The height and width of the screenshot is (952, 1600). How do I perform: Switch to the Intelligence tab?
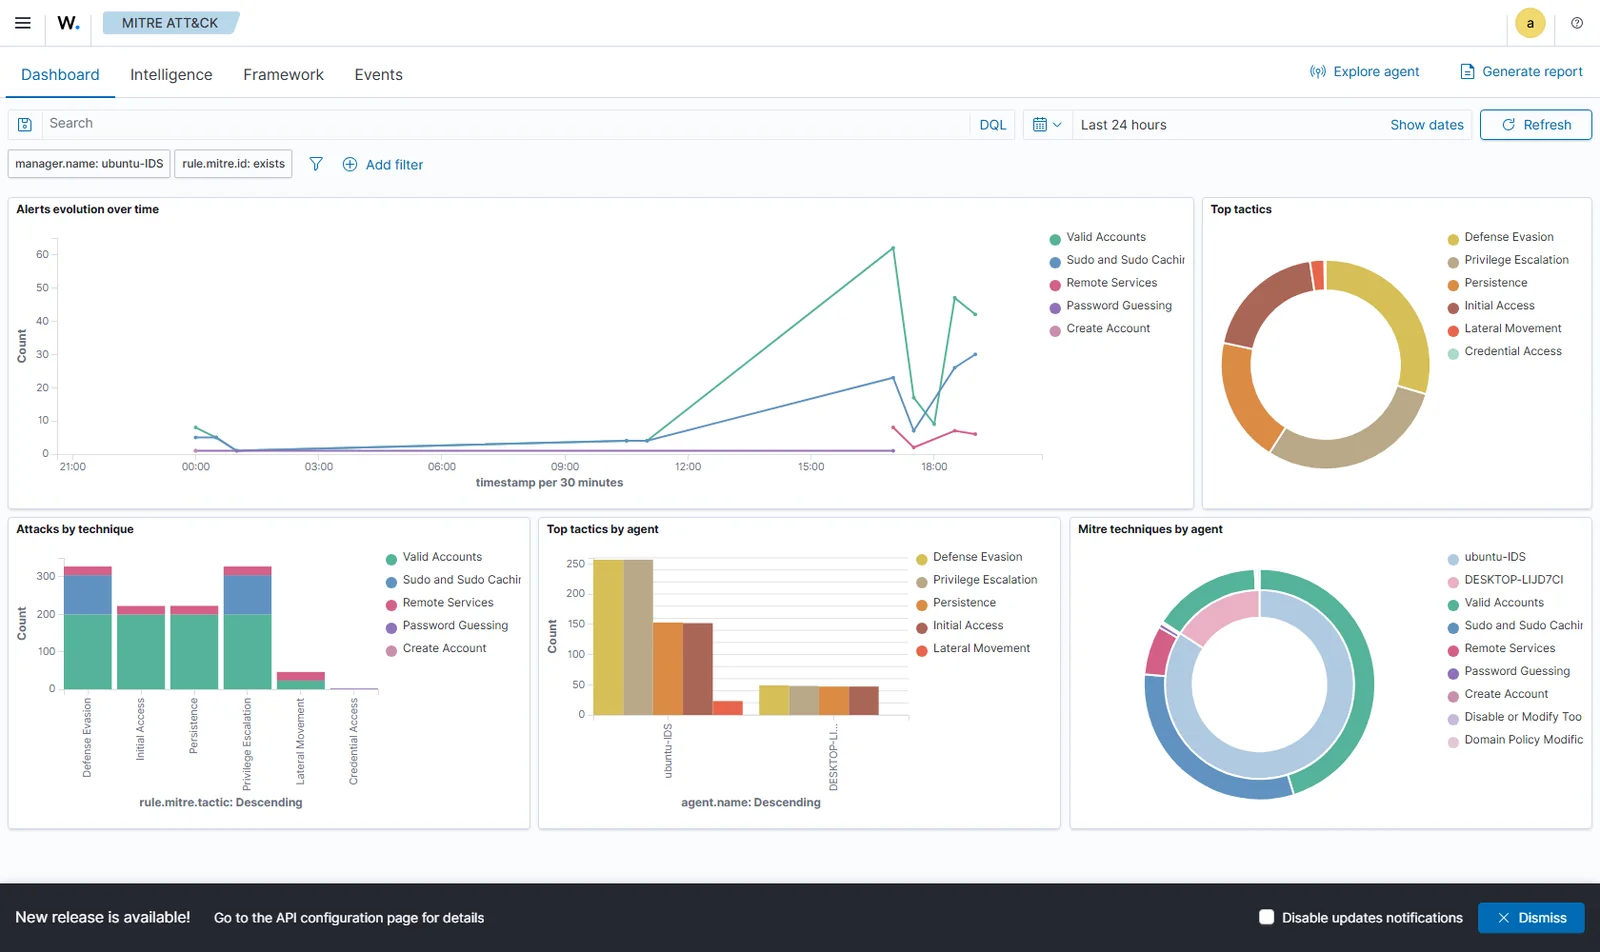click(171, 75)
